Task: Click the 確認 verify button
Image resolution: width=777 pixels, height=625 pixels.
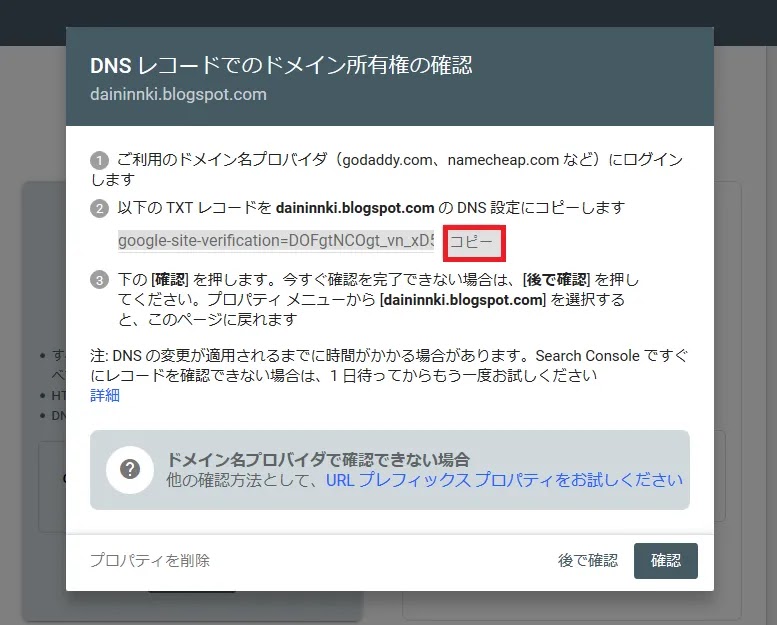Action: [666, 561]
